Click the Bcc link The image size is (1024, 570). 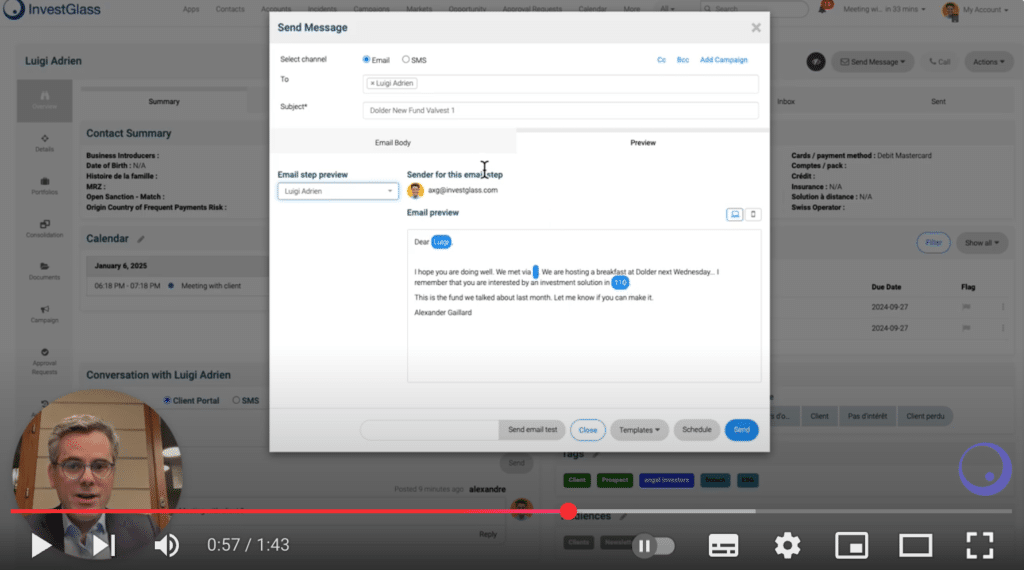682,59
